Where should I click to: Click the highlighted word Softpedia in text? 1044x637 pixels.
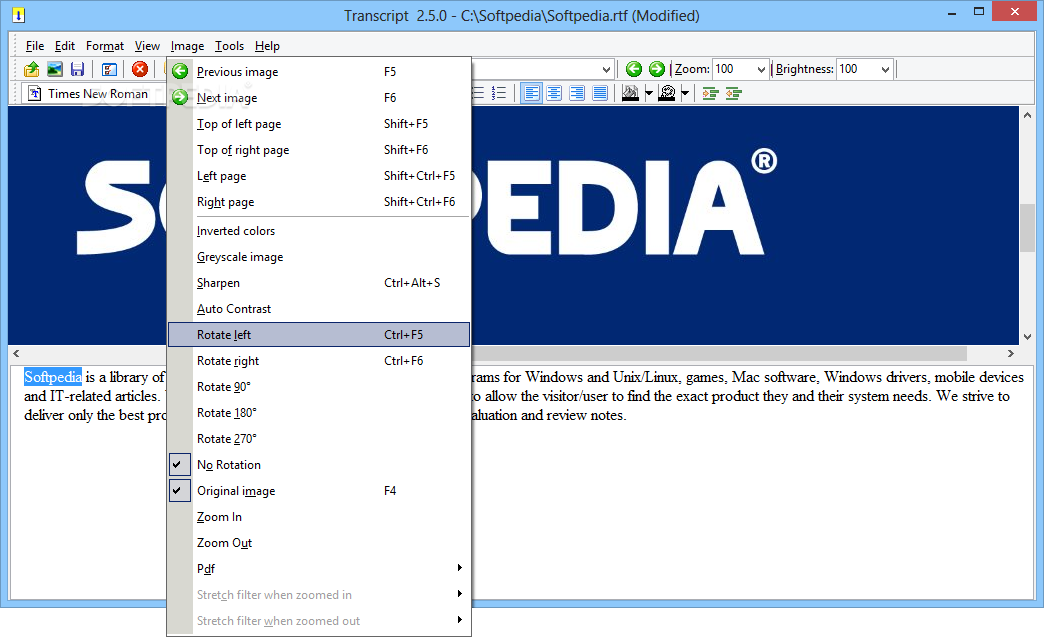coord(53,377)
